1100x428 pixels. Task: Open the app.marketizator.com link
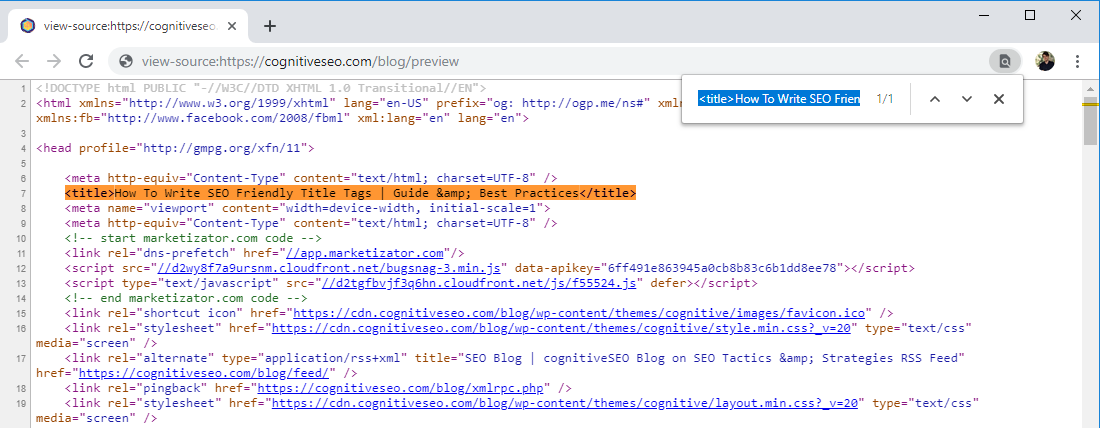[365, 253]
